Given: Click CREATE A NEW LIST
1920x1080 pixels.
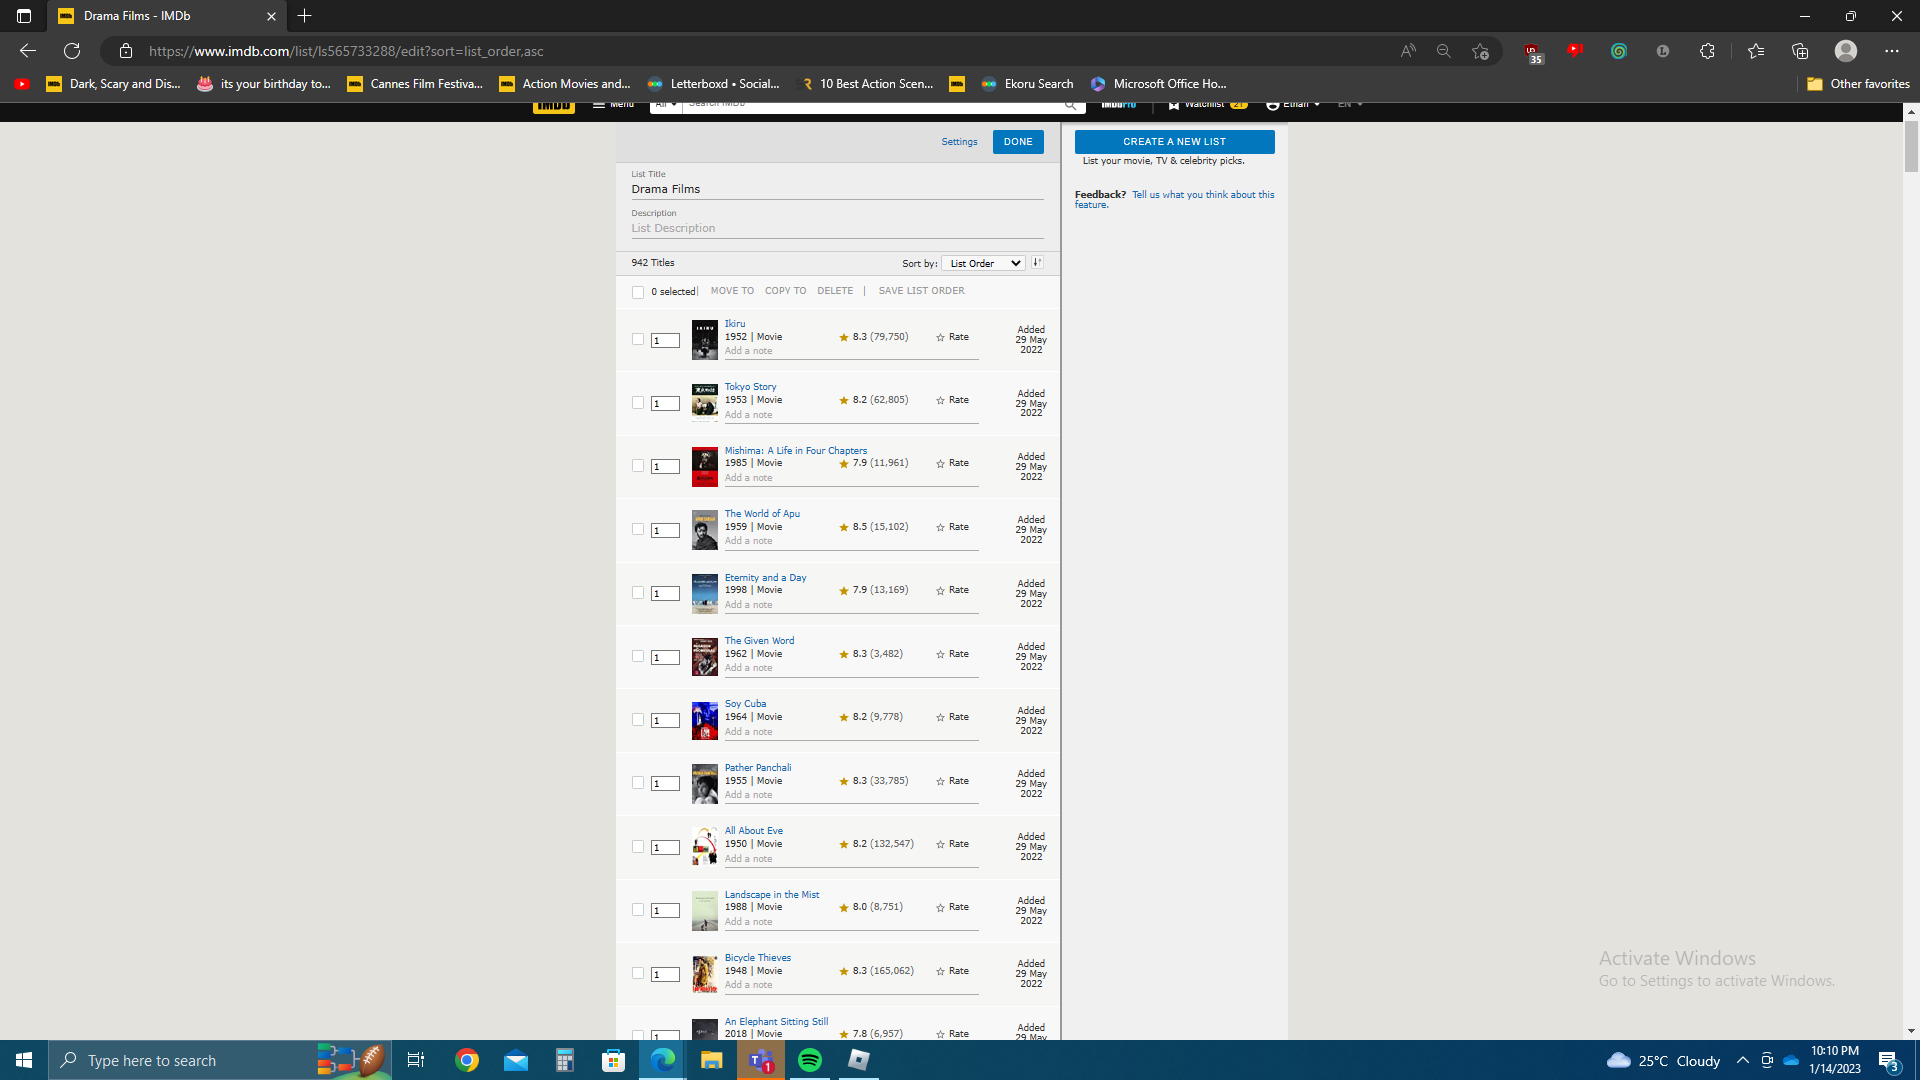Looking at the screenshot, I should [x=1174, y=141].
